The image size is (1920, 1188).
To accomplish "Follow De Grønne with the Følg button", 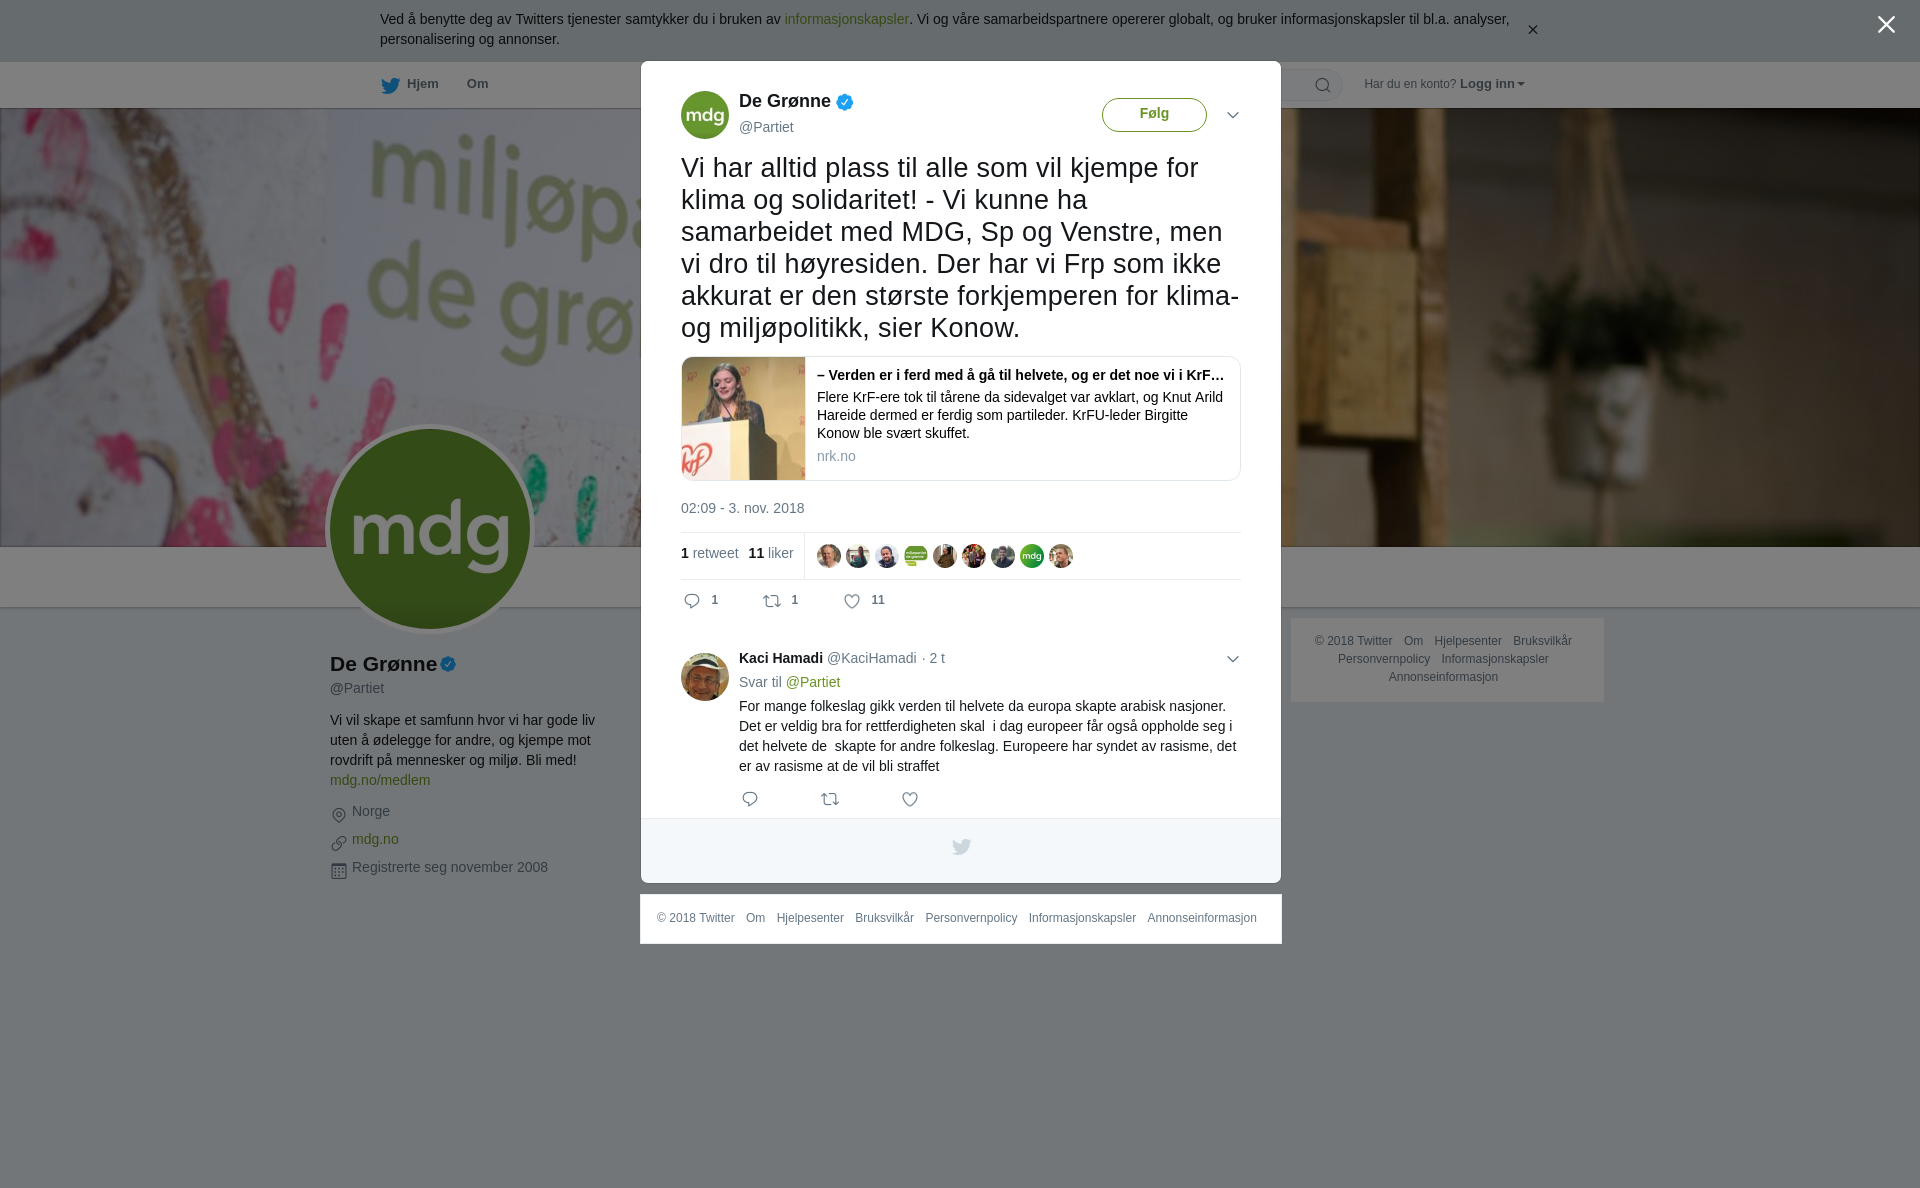I will point(1154,115).
